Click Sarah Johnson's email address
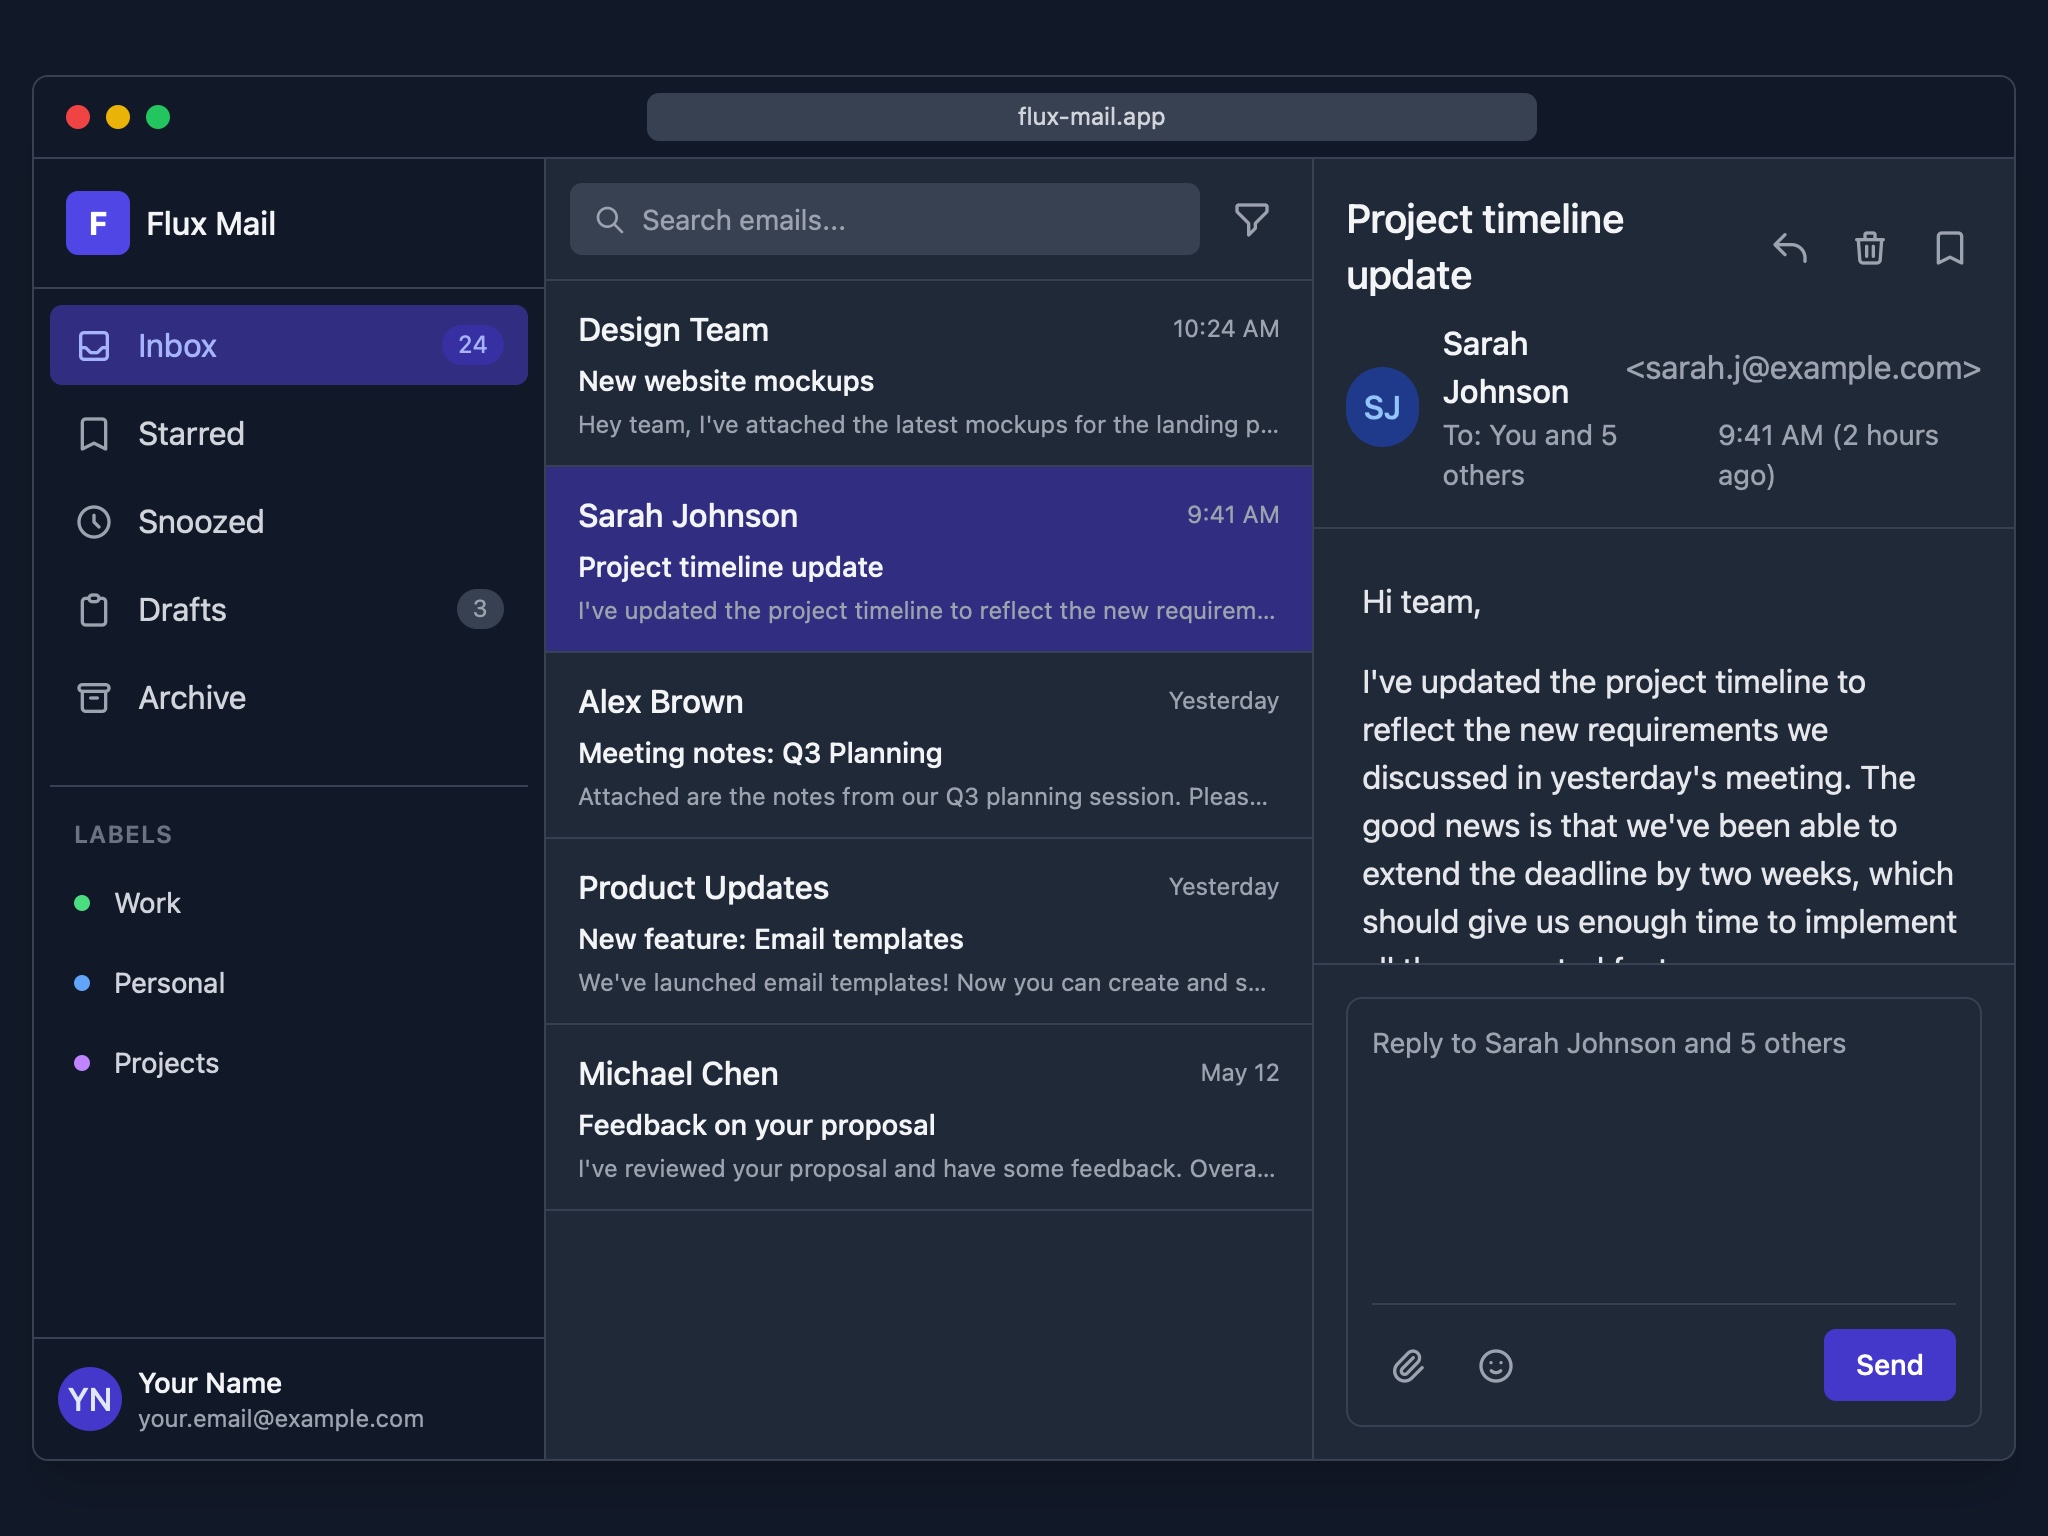2048x1536 pixels. [x=1802, y=368]
